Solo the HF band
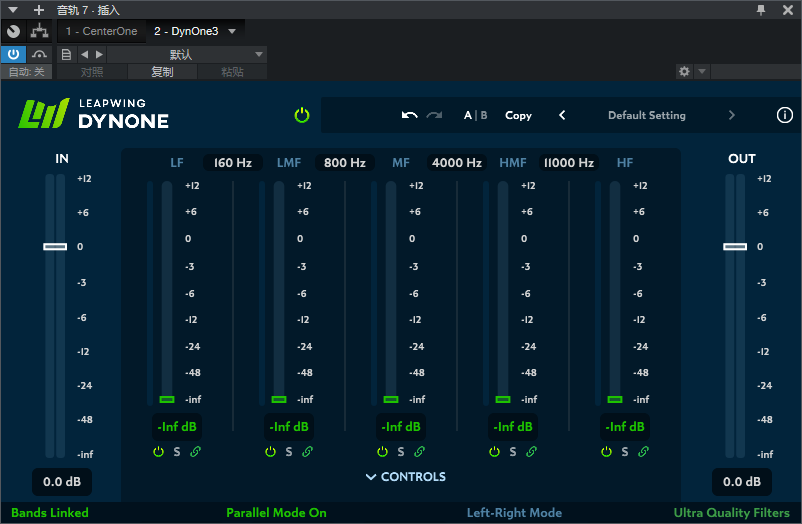The image size is (802, 524). pyautogui.click(x=625, y=451)
